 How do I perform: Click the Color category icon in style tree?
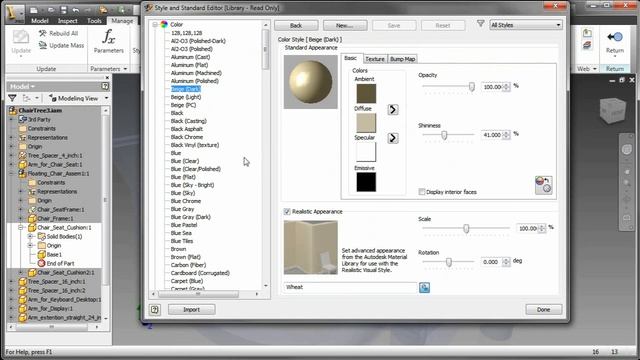[164, 24]
